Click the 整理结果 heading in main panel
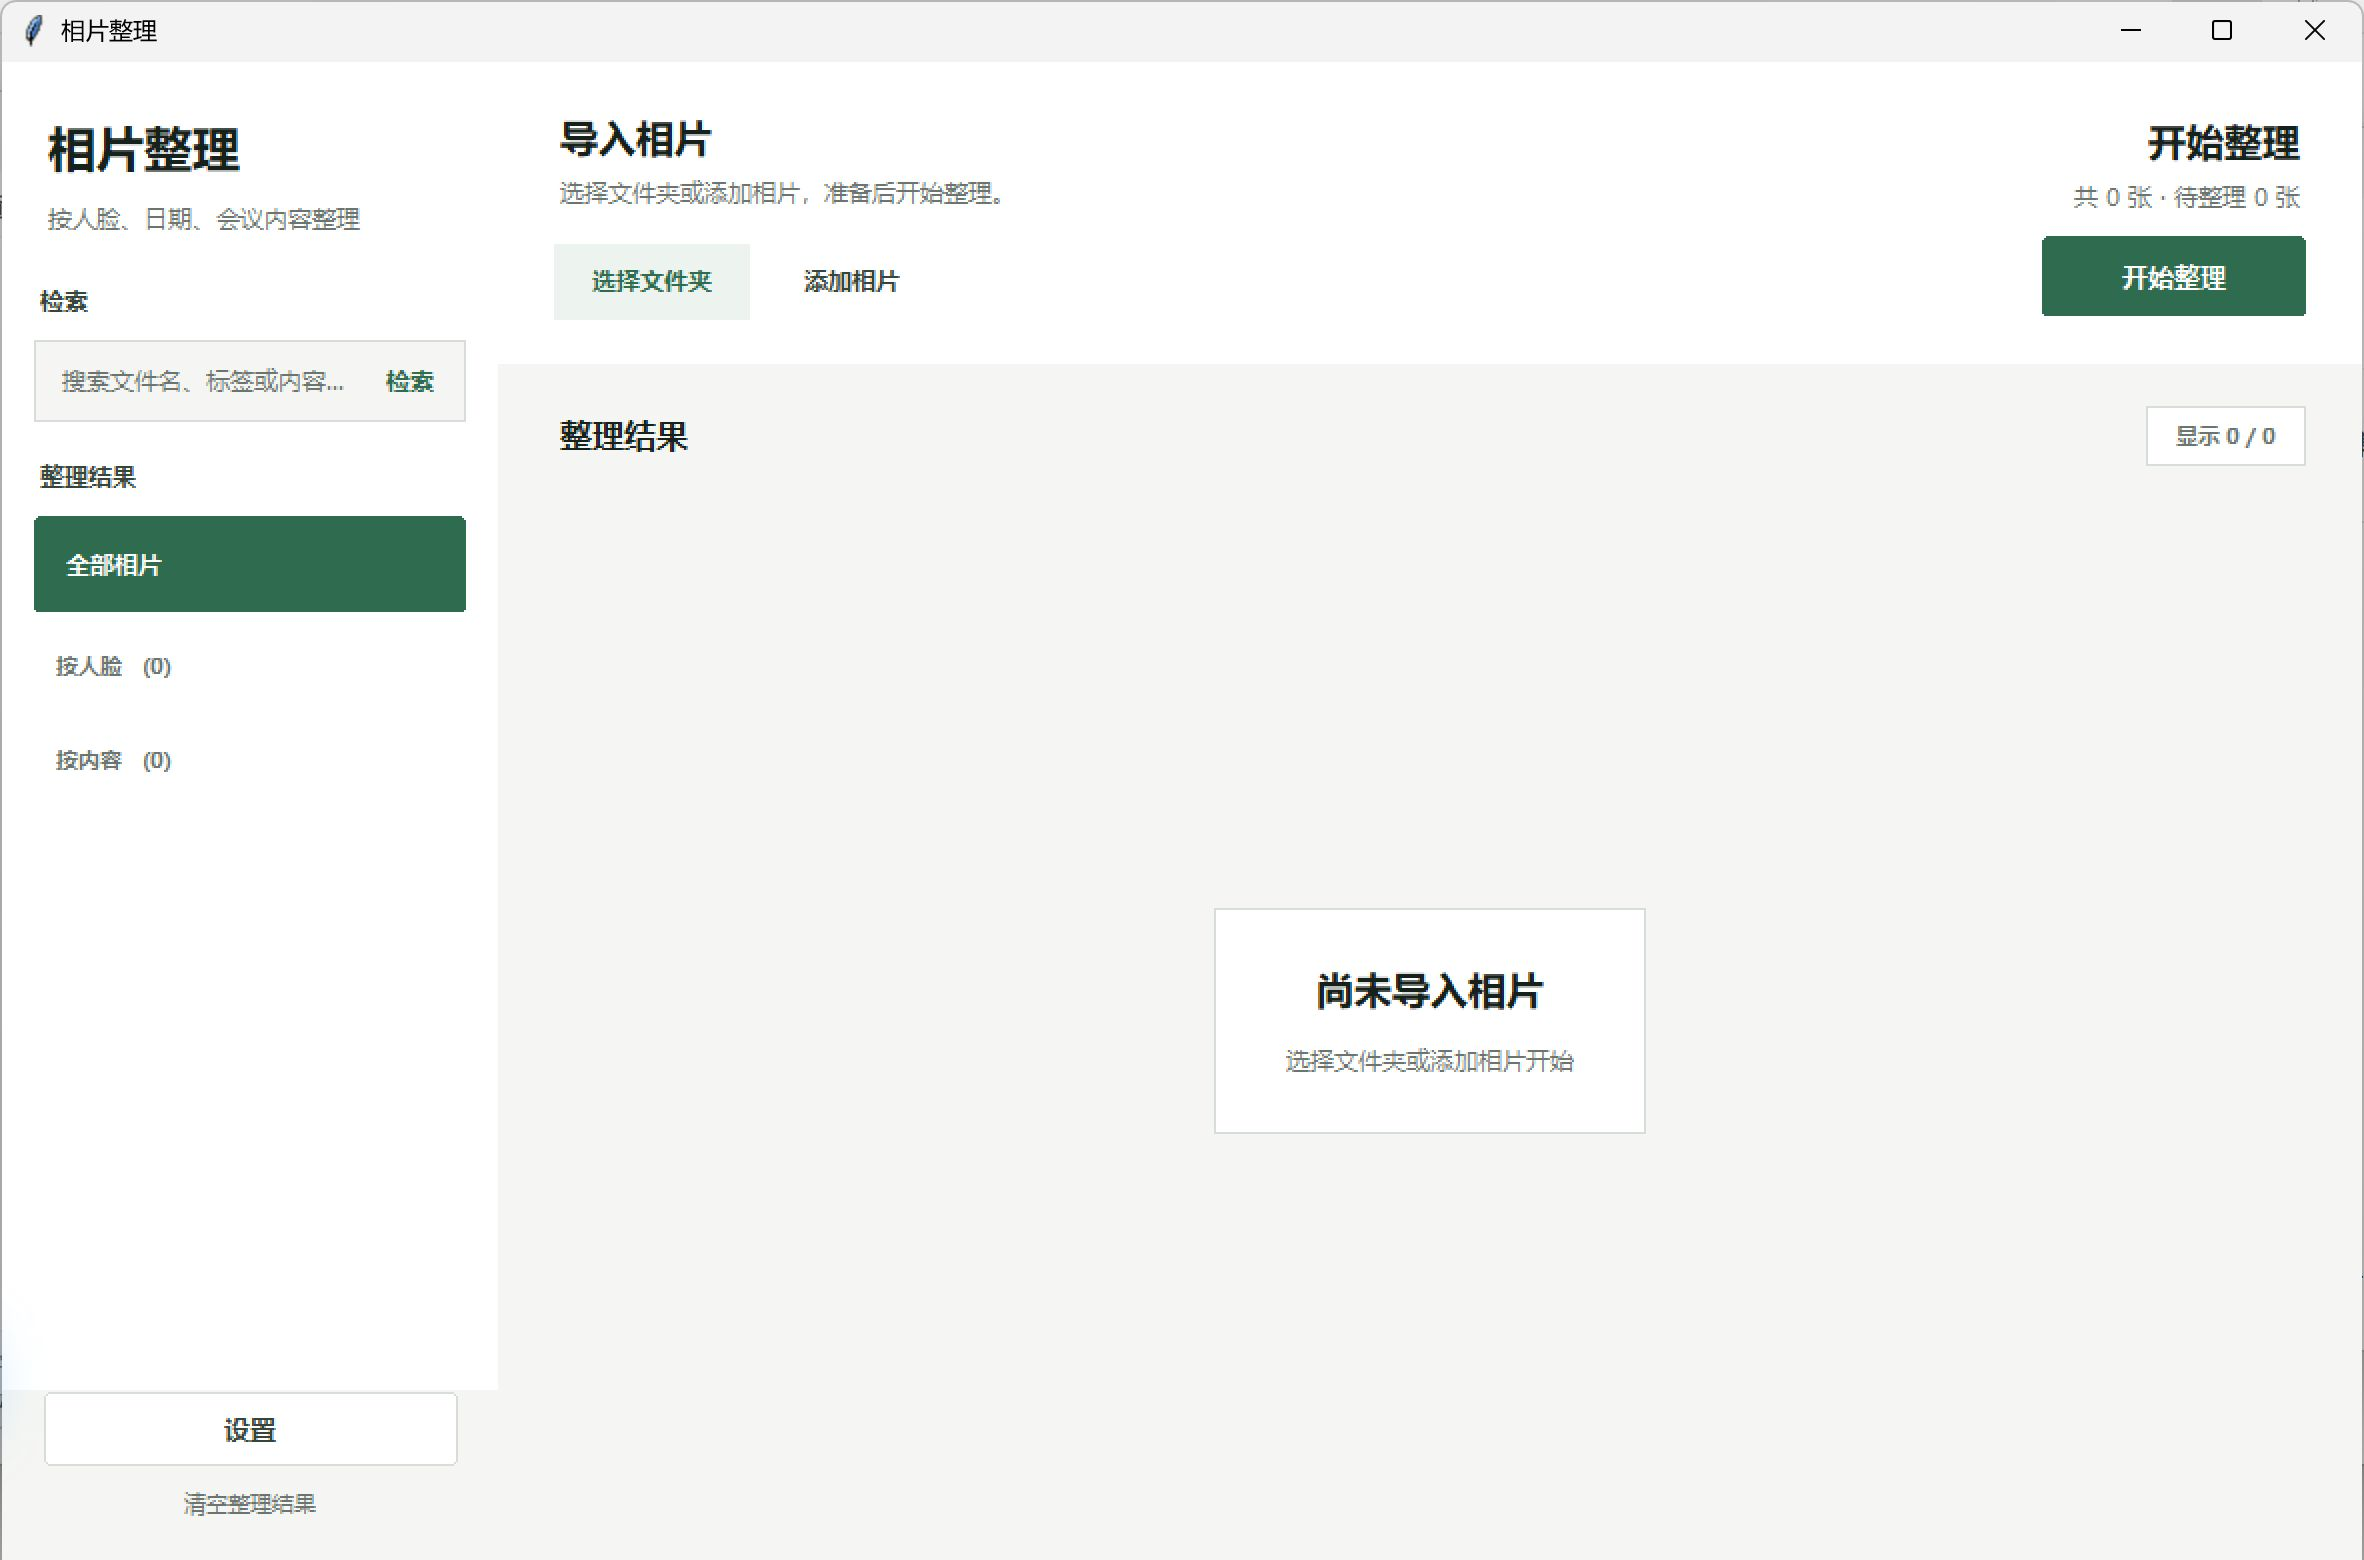2364x1560 pixels. pos(623,436)
